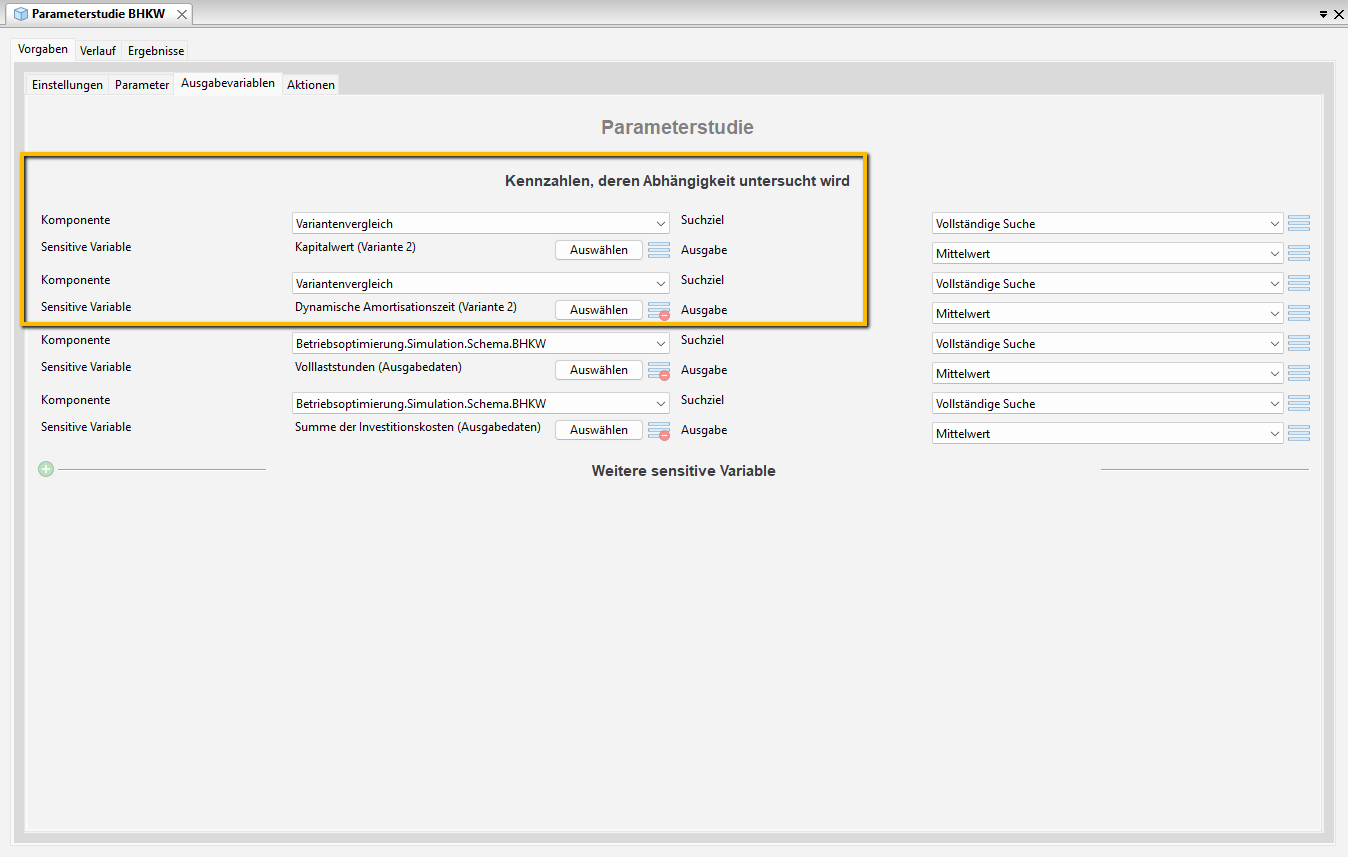Remove Summe der Investitionskosten via red minus icon
The height and width of the screenshot is (857, 1348).
click(664, 435)
